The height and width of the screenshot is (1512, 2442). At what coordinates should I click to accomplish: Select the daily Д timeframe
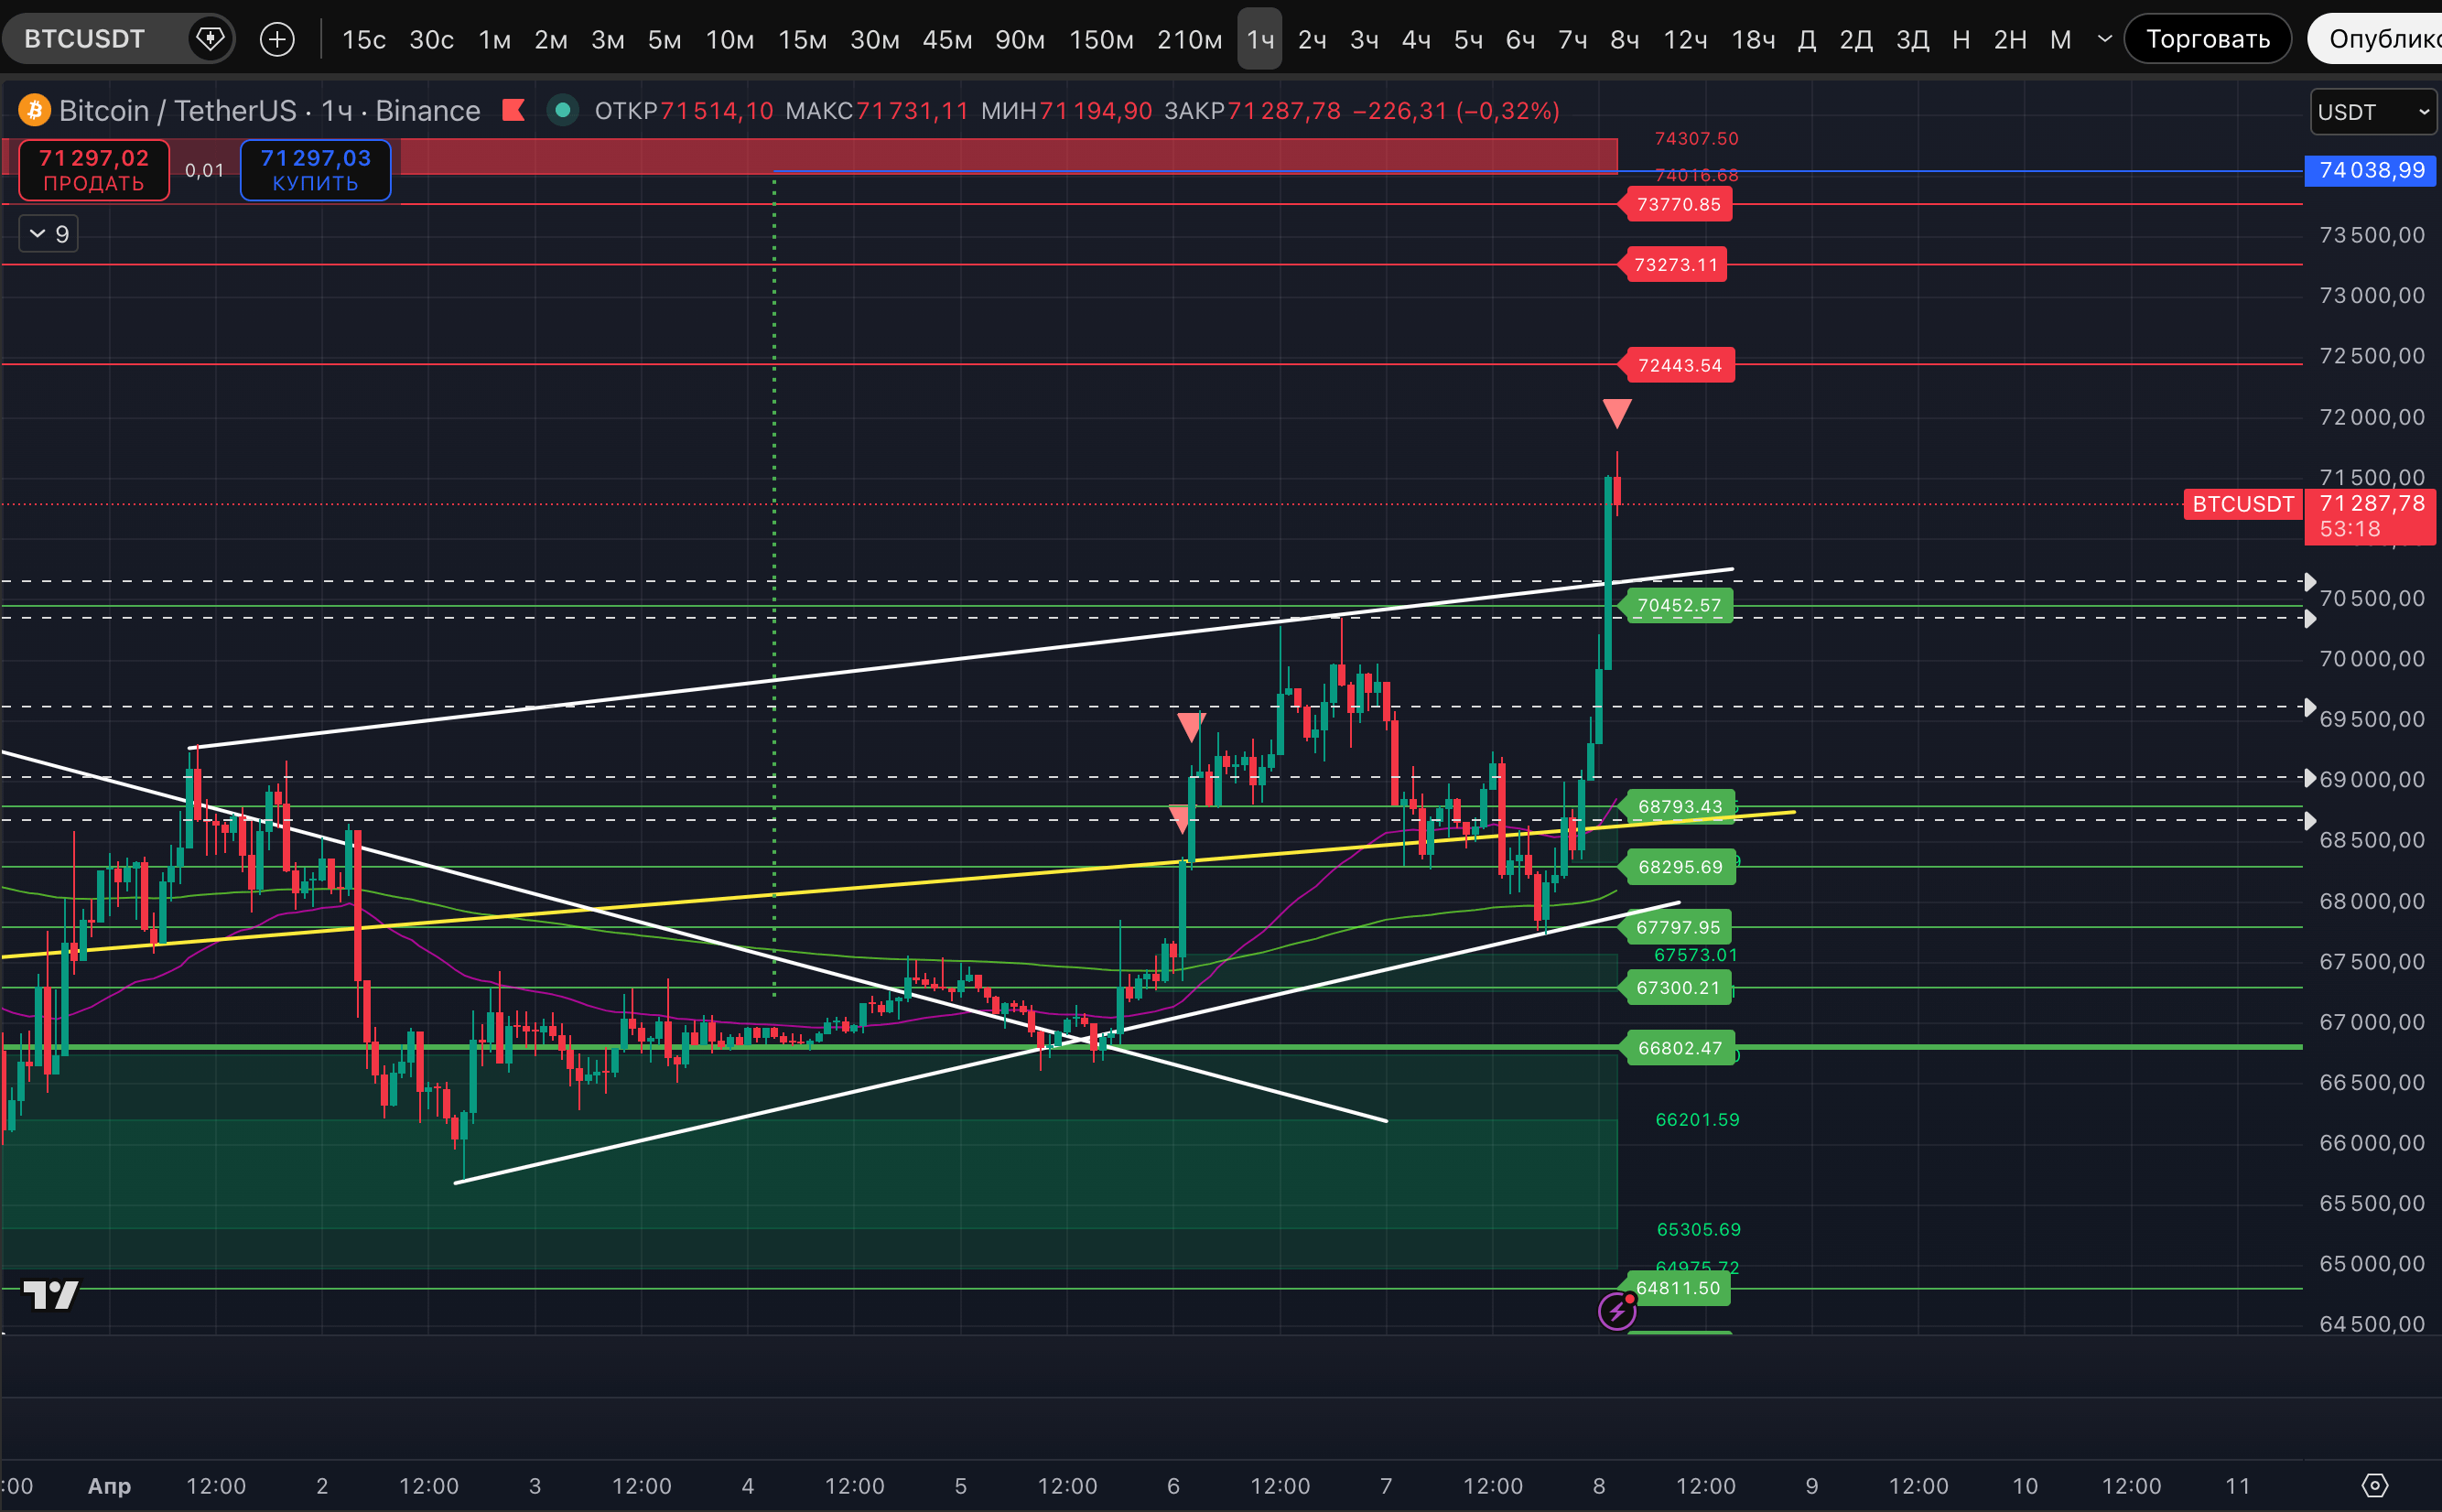pos(1806,40)
